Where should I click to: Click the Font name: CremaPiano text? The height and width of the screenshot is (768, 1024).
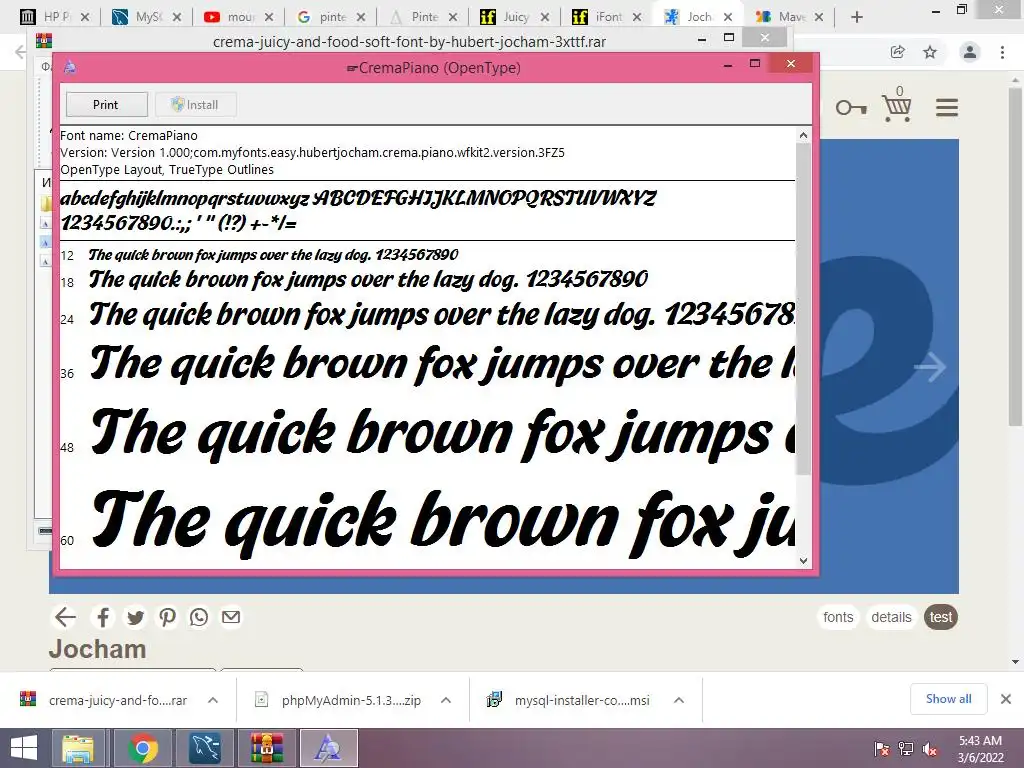point(129,136)
